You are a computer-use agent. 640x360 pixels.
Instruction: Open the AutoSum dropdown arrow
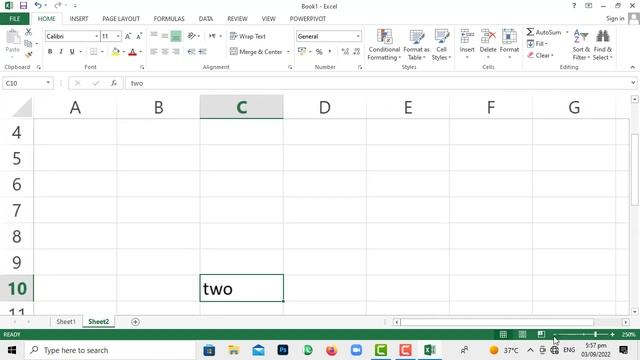[567, 32]
